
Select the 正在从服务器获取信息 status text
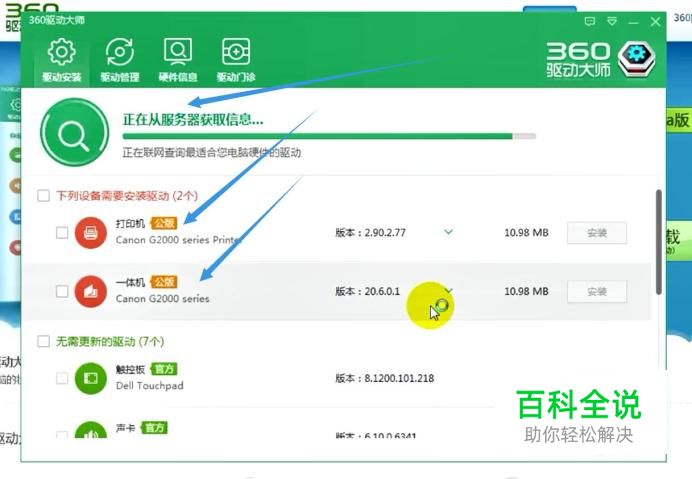click(x=193, y=119)
